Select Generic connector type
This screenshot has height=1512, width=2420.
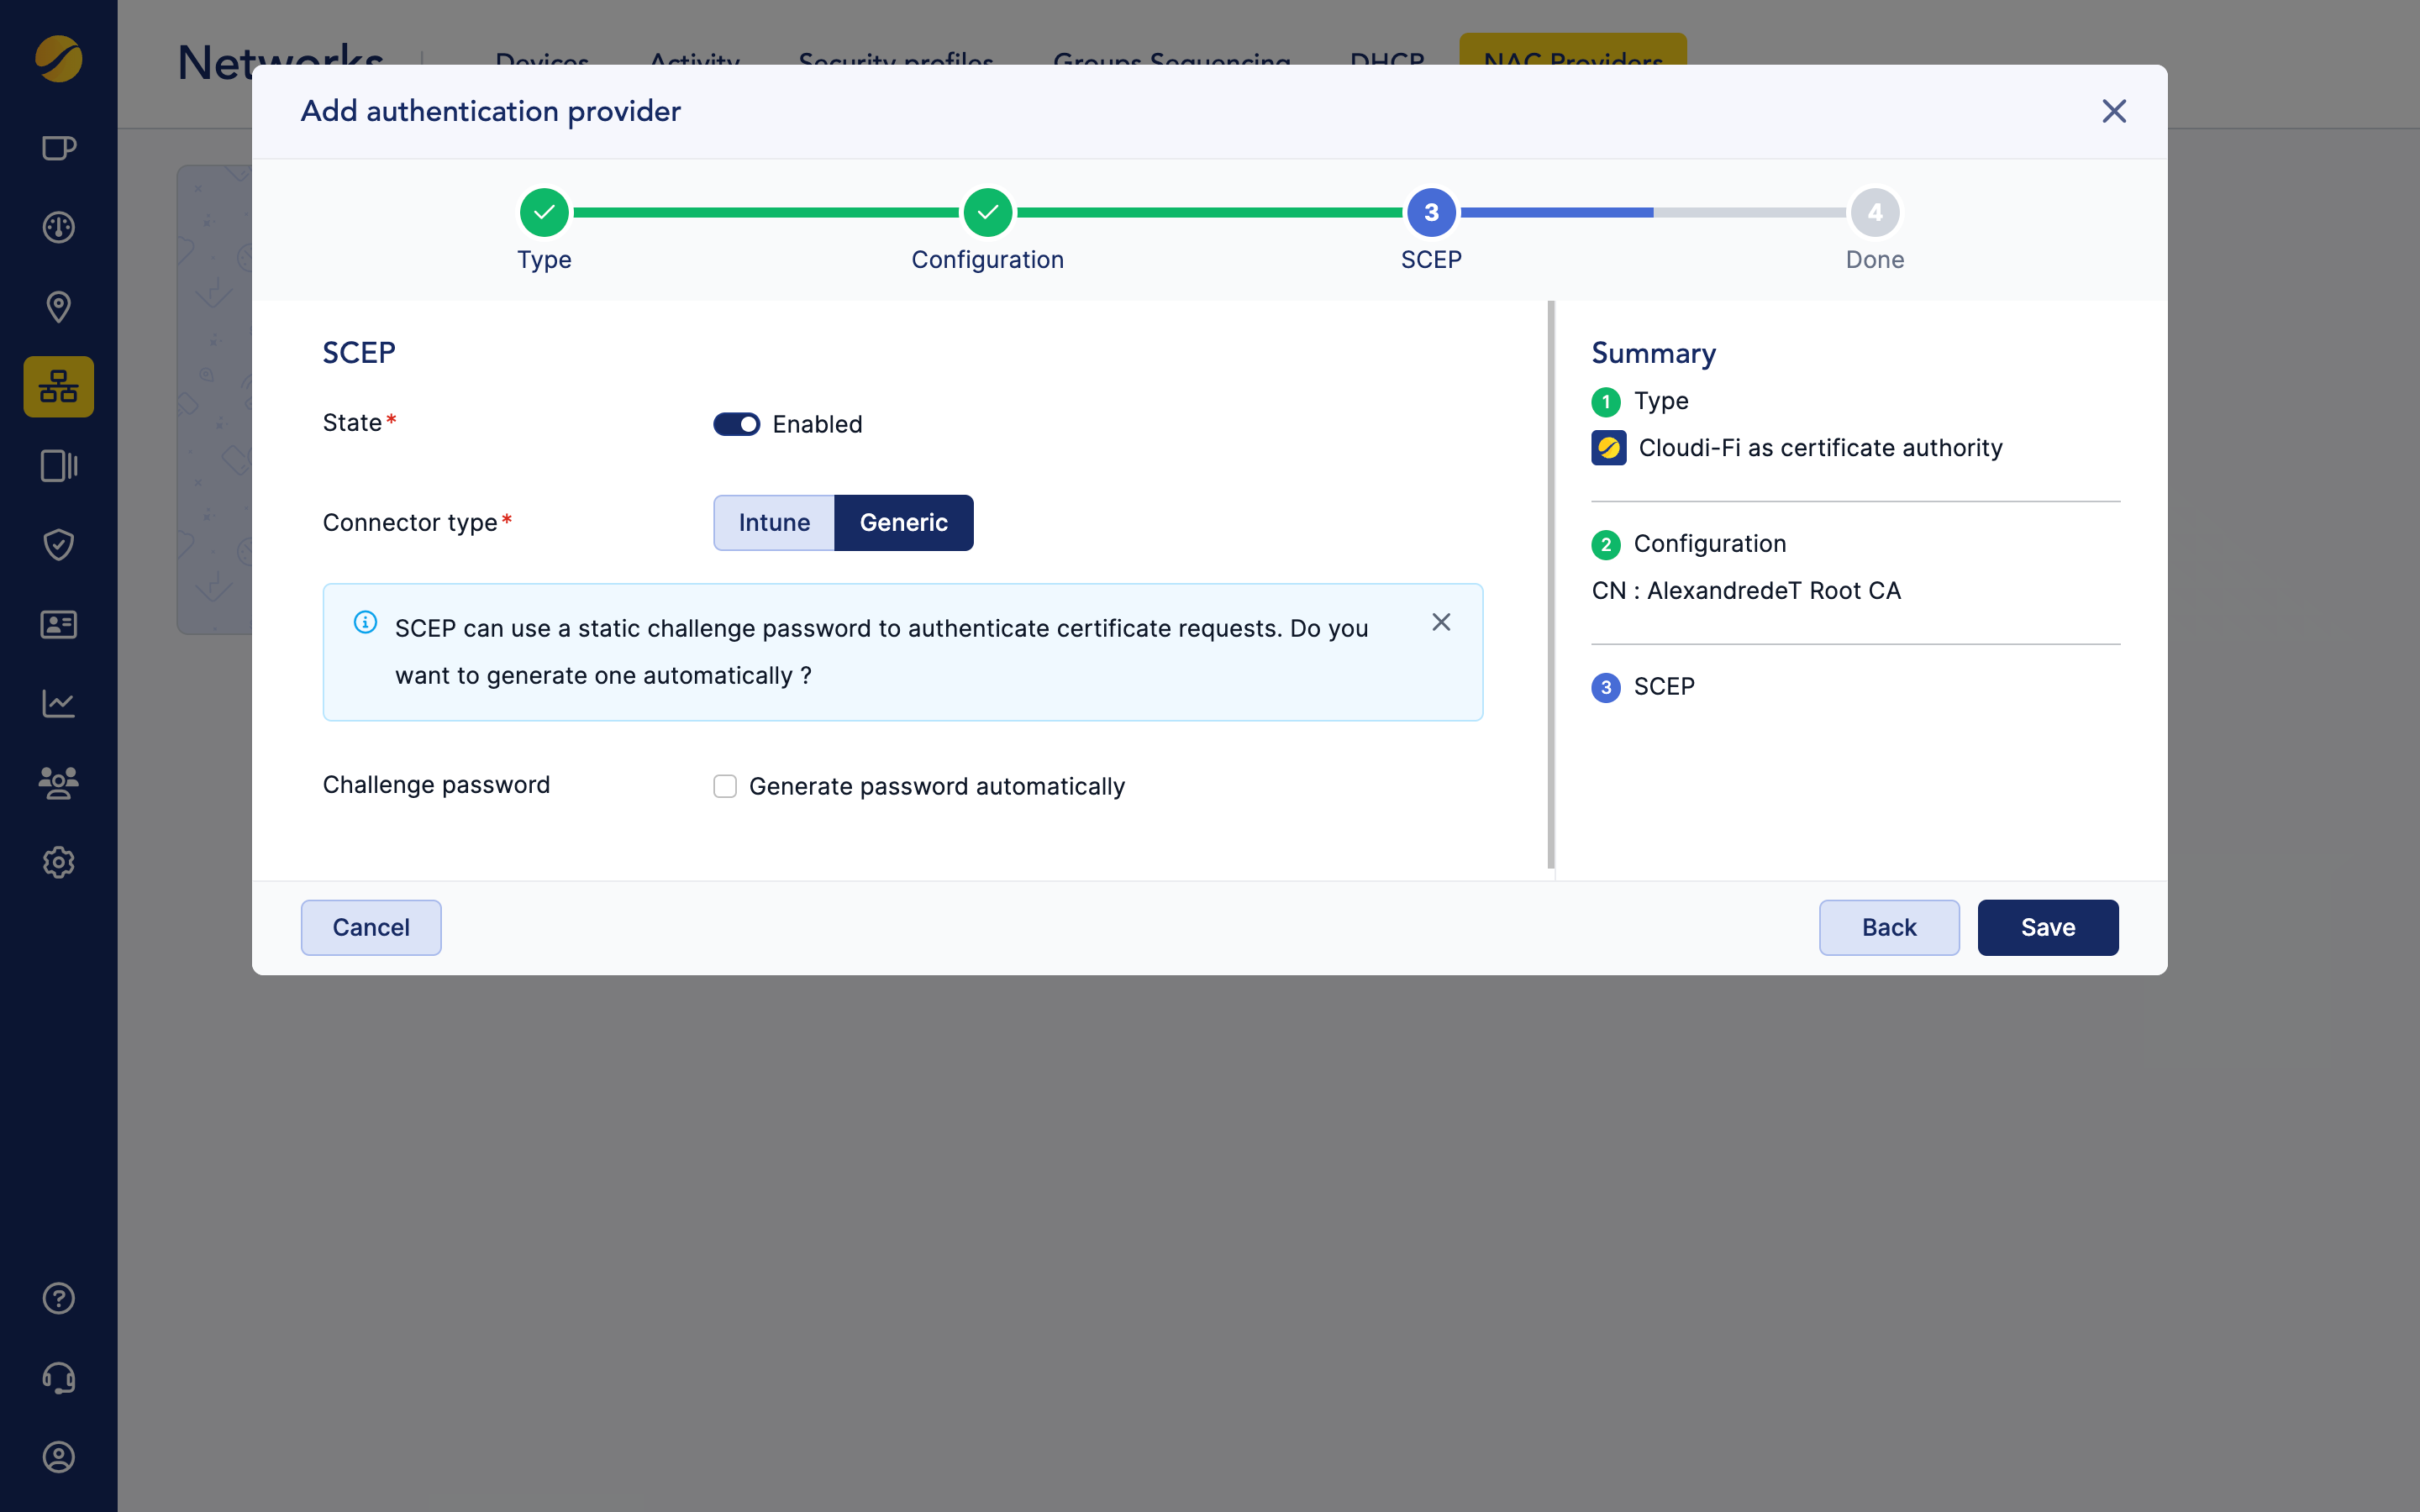(x=903, y=522)
